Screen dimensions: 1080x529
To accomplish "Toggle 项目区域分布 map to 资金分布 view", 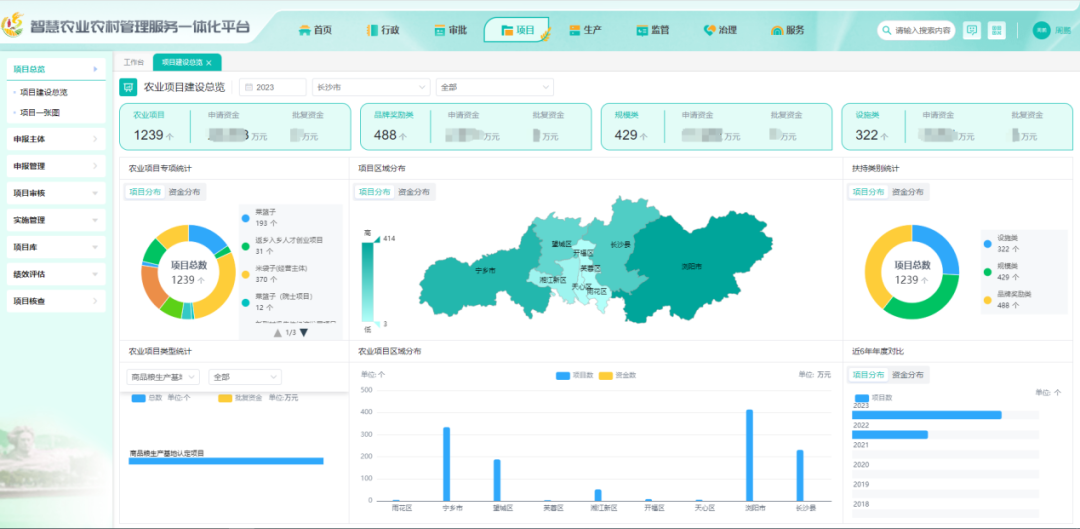I will (413, 192).
